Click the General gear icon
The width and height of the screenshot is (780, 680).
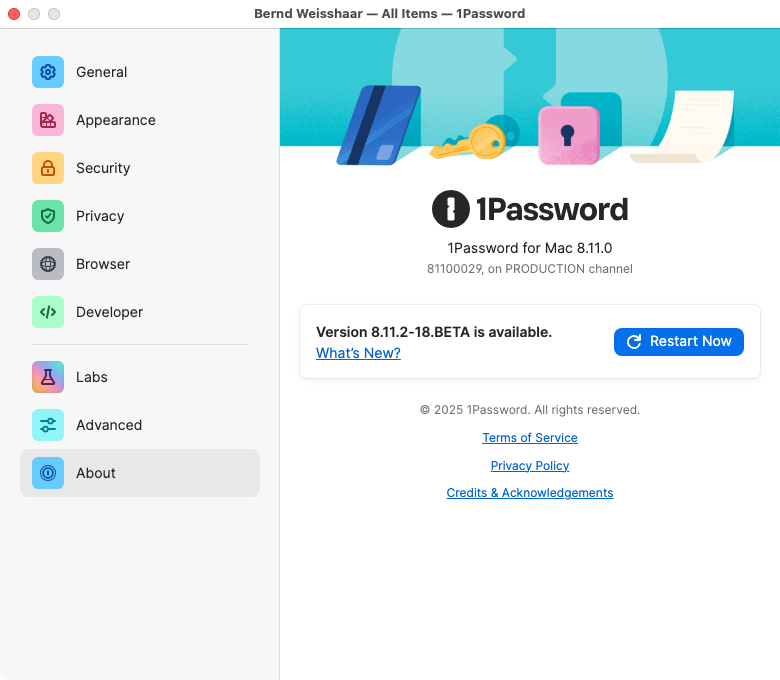click(x=48, y=72)
